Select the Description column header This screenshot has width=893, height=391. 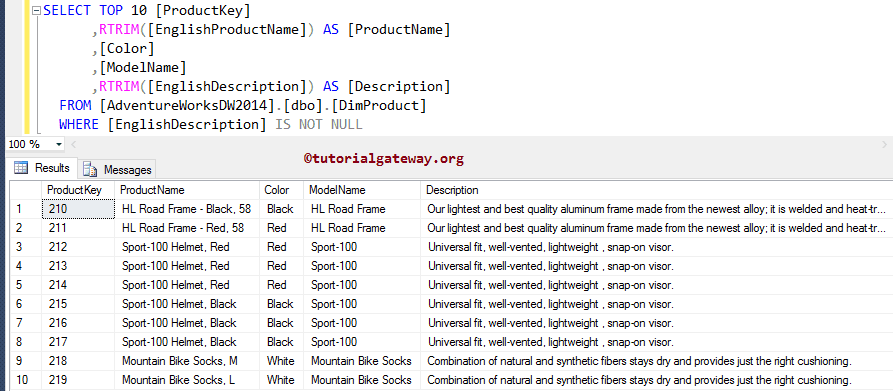click(656, 190)
